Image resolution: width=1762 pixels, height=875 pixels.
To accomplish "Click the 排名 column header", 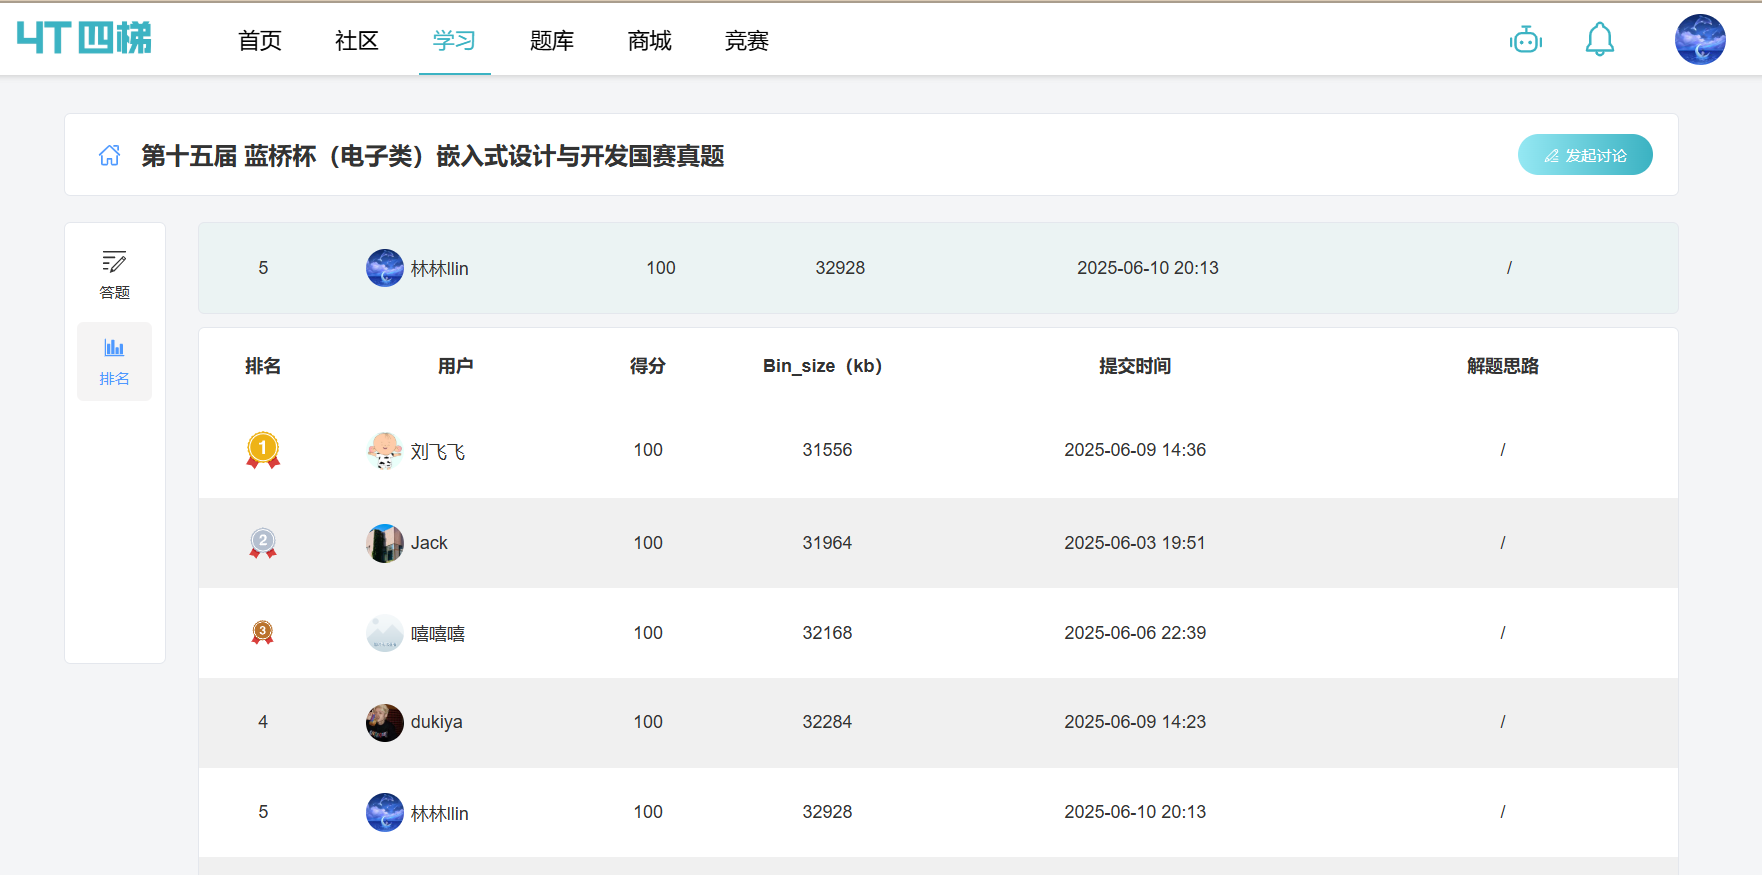I will click(x=263, y=366).
